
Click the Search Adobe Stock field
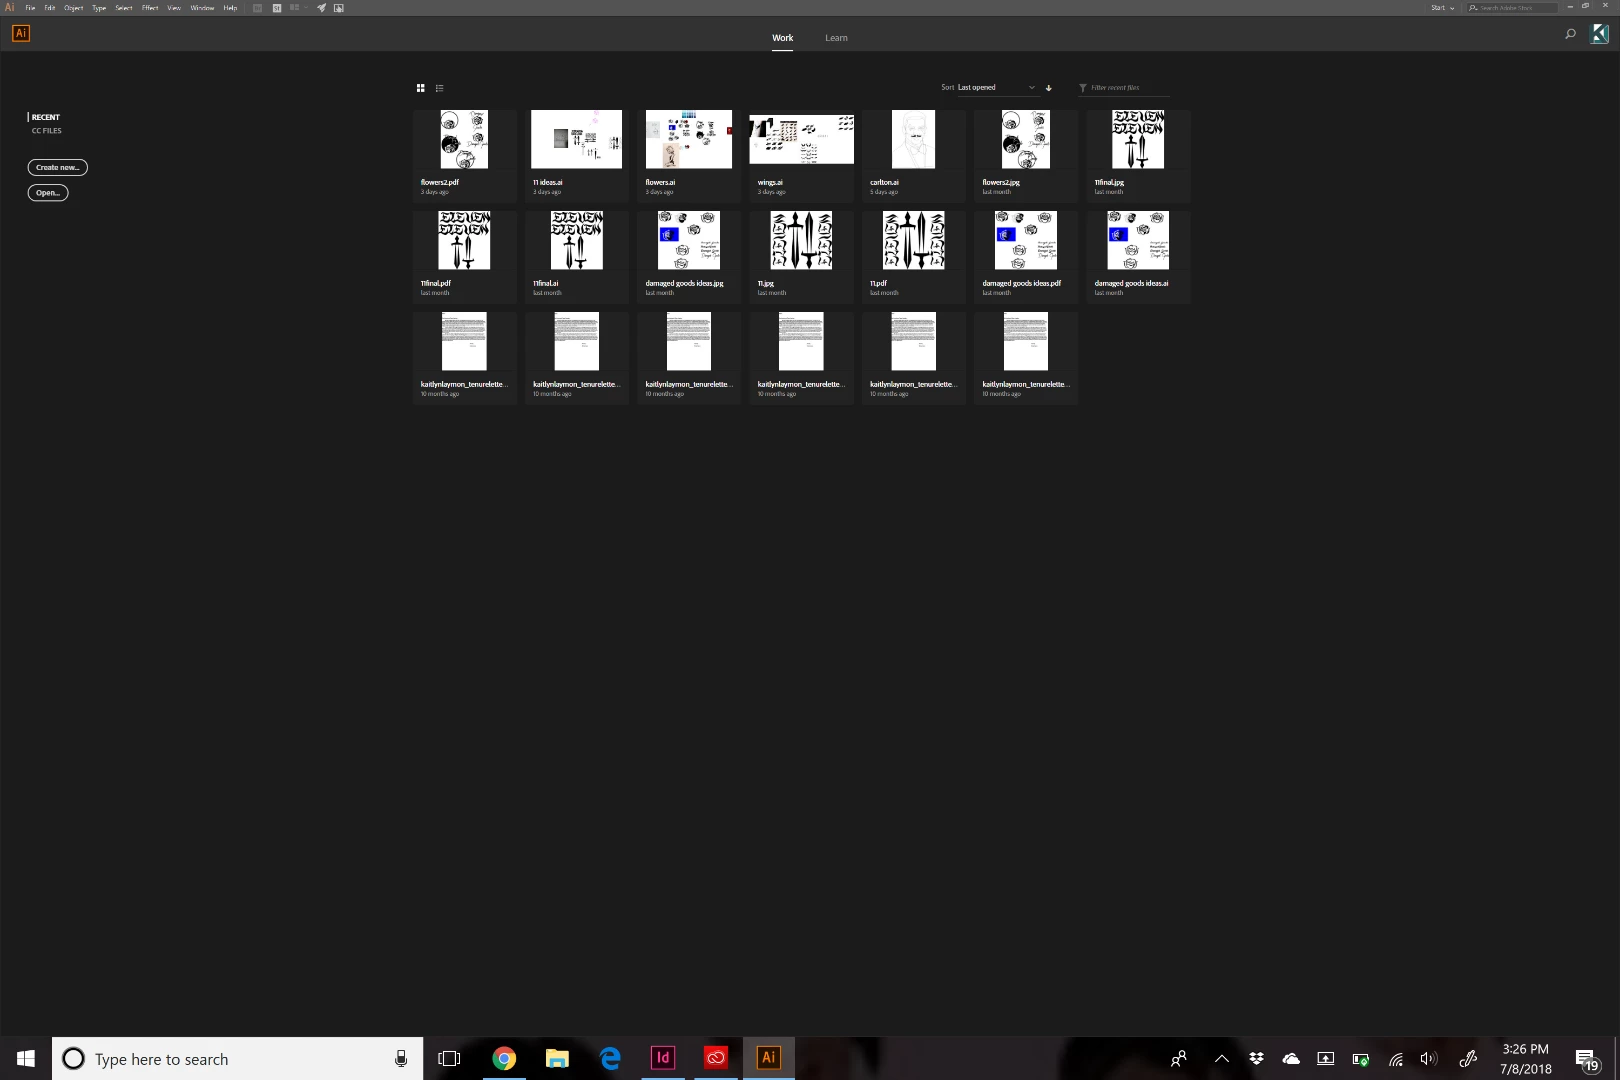click(x=1511, y=8)
